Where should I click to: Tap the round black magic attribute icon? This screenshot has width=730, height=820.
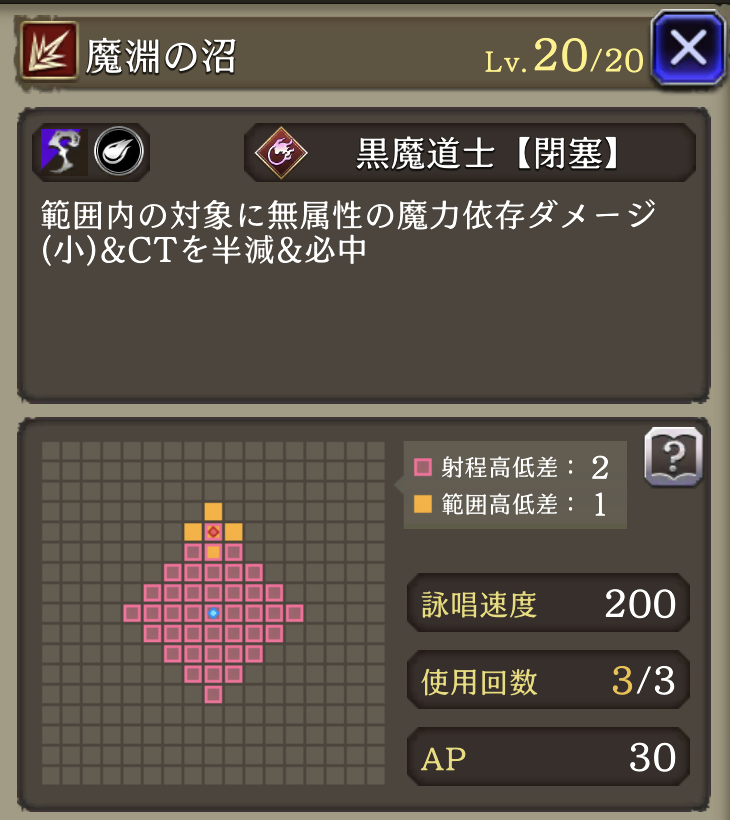pyautogui.click(x=119, y=152)
